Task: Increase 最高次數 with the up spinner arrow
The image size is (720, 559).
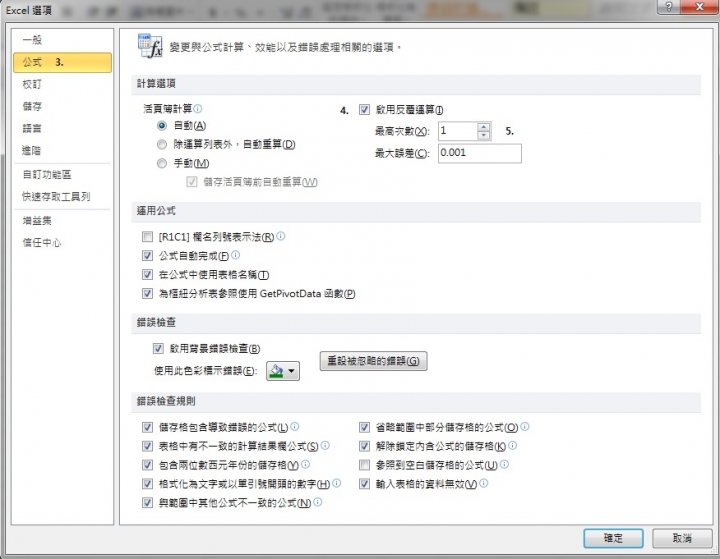Action: point(484,127)
